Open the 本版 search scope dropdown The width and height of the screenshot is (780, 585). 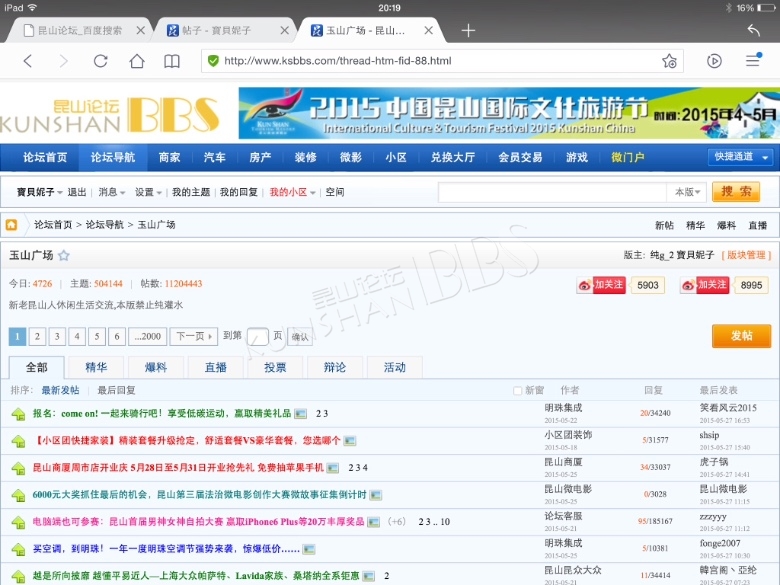click(686, 192)
